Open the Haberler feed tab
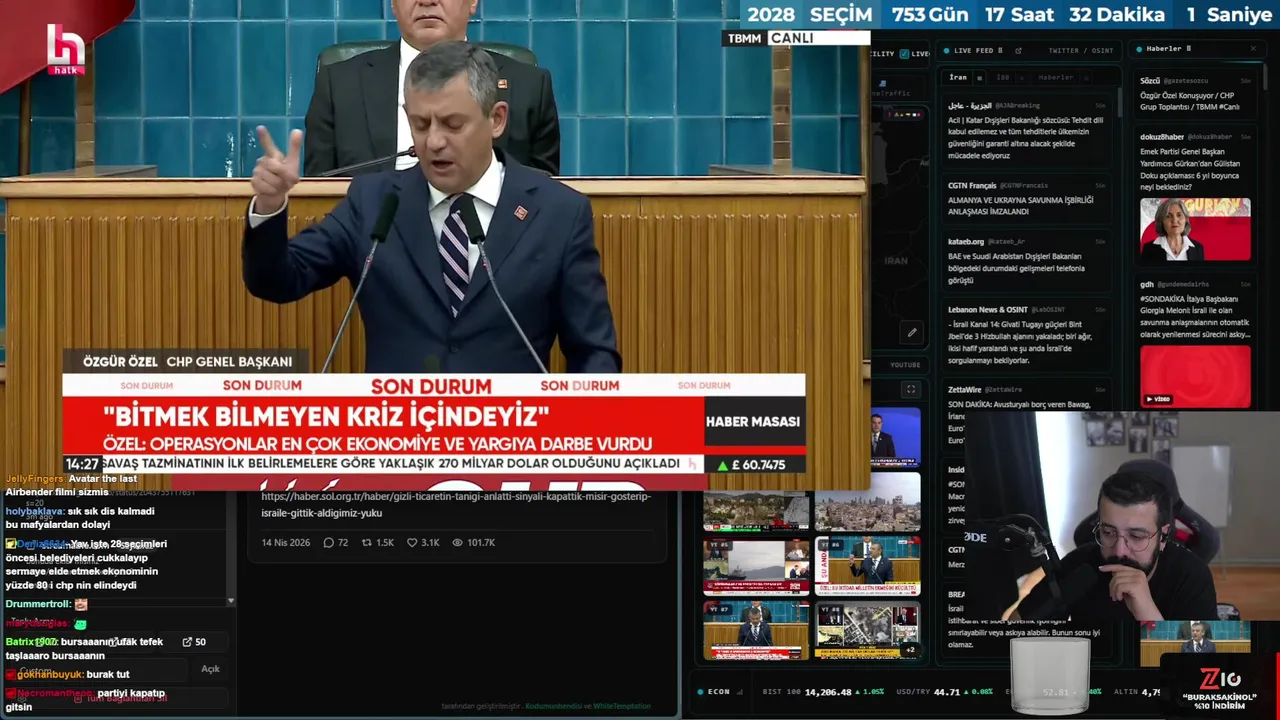Viewport: 1280px width, 720px height. tap(1055, 77)
